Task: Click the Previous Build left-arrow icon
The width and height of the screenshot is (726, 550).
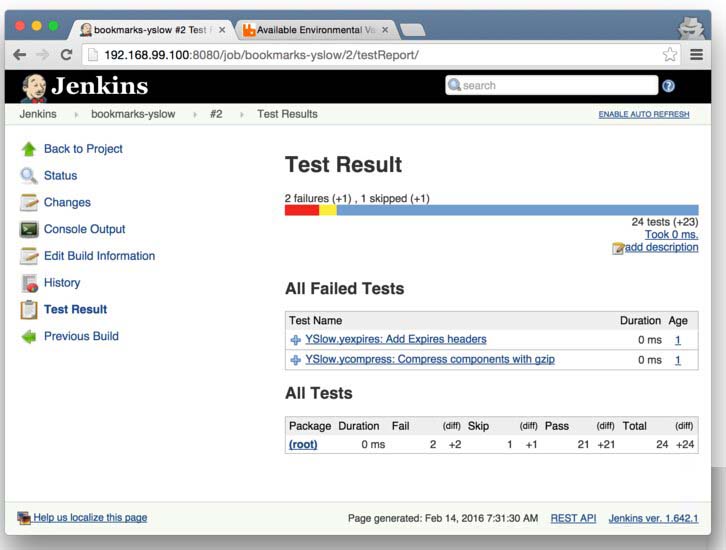Action: tap(29, 337)
